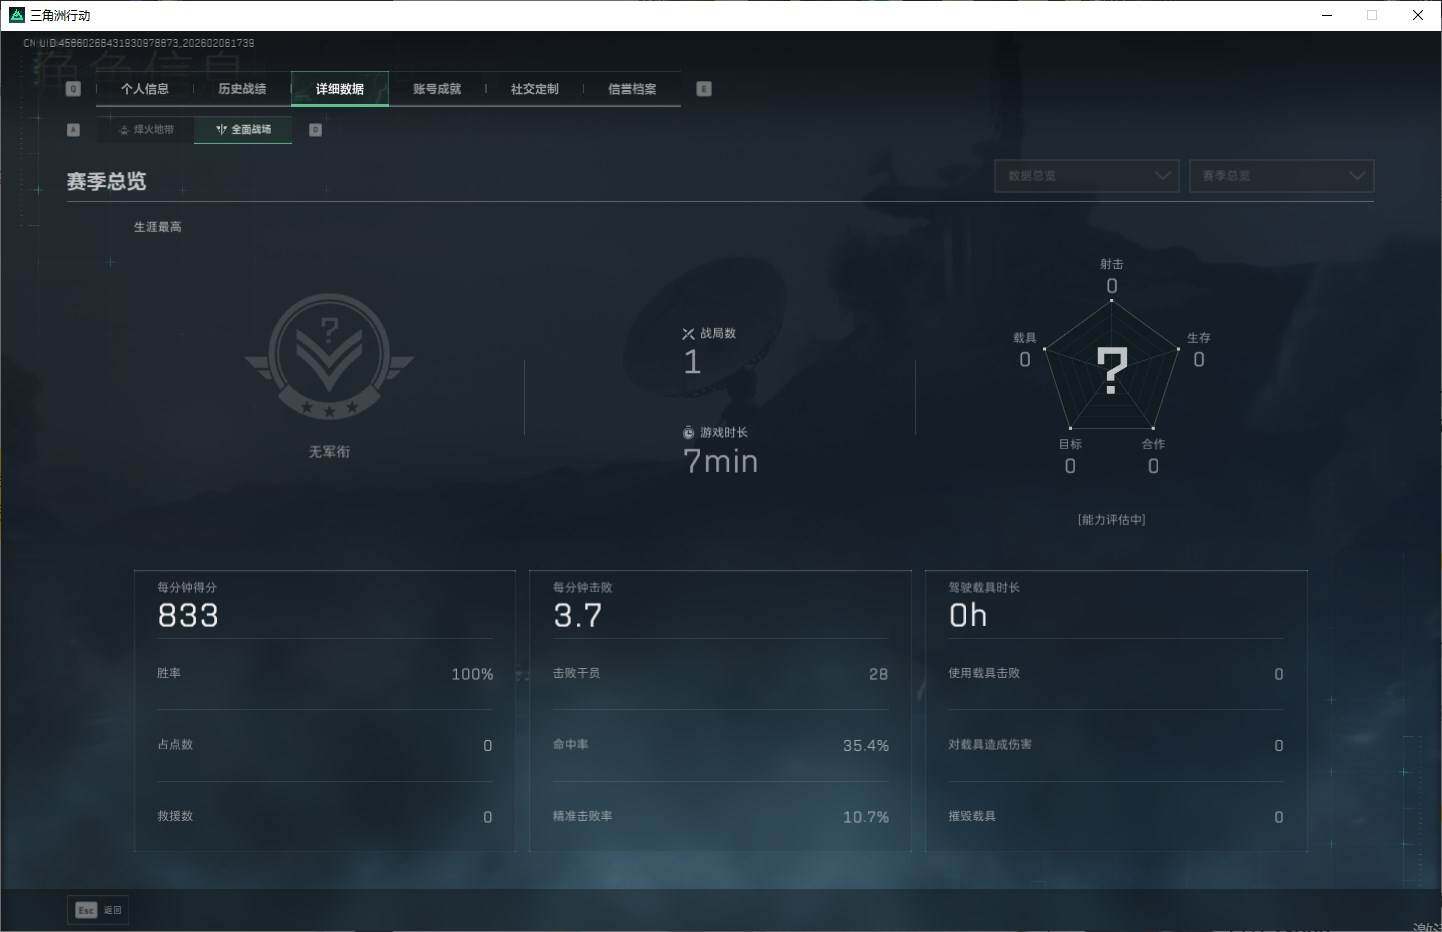The image size is (1442, 932).
Task: Click the 载具 score on radar chart
Action: tap(1024, 360)
